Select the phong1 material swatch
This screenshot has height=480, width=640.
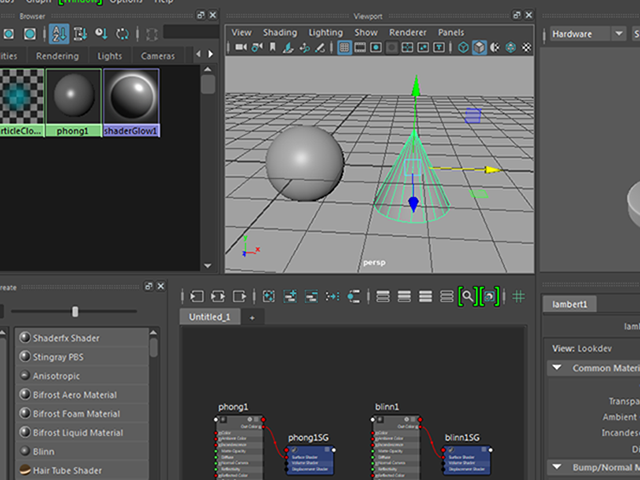coord(73,102)
